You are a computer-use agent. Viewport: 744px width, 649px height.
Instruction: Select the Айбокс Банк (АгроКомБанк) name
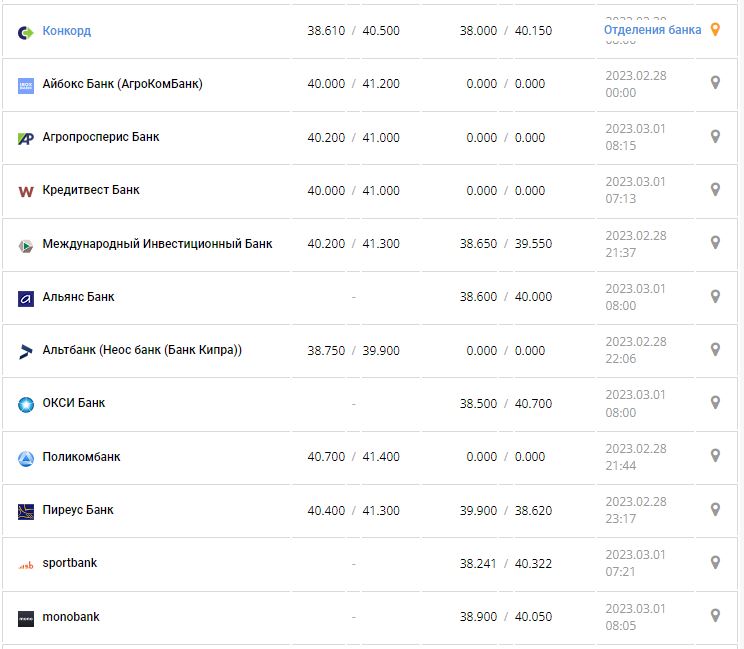pyautogui.click(x=122, y=84)
